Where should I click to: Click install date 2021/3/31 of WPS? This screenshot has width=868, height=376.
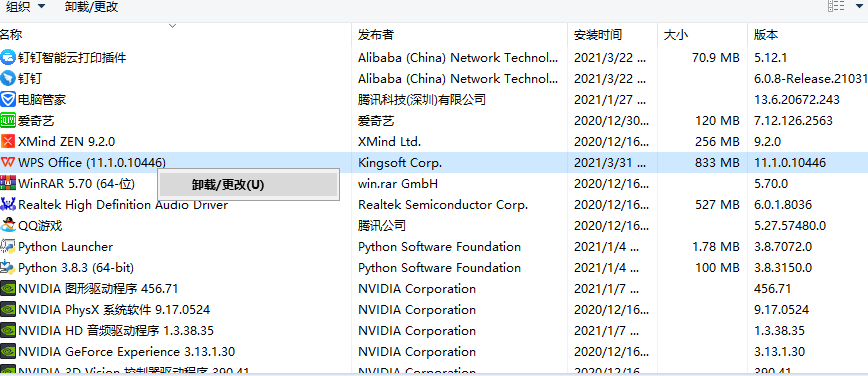[x=610, y=162]
